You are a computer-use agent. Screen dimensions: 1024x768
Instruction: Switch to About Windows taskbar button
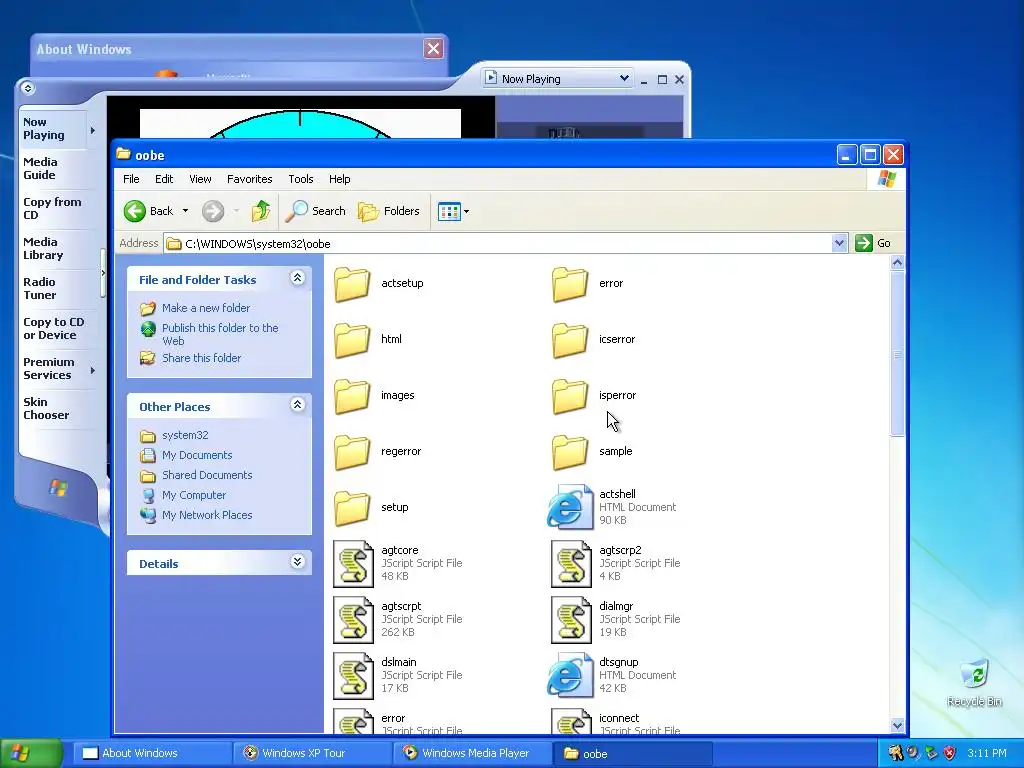[152, 754]
